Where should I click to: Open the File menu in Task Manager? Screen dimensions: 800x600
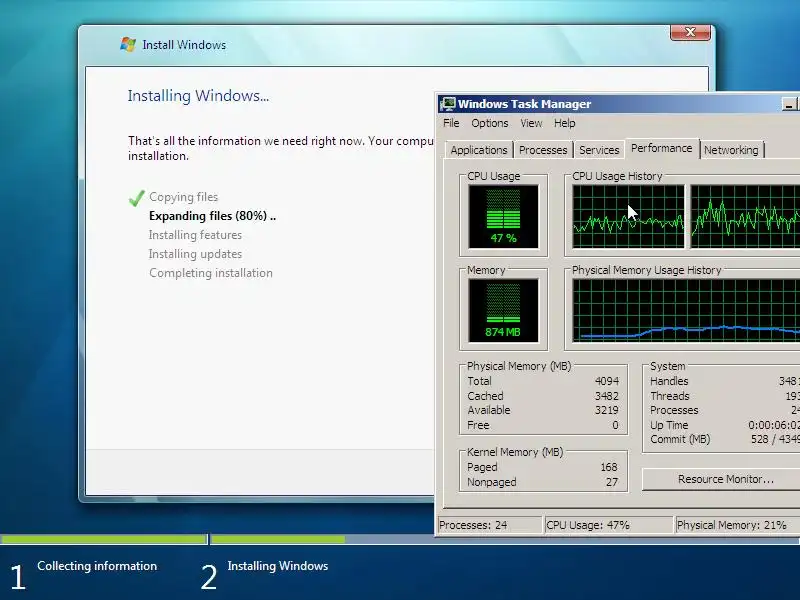(451, 123)
